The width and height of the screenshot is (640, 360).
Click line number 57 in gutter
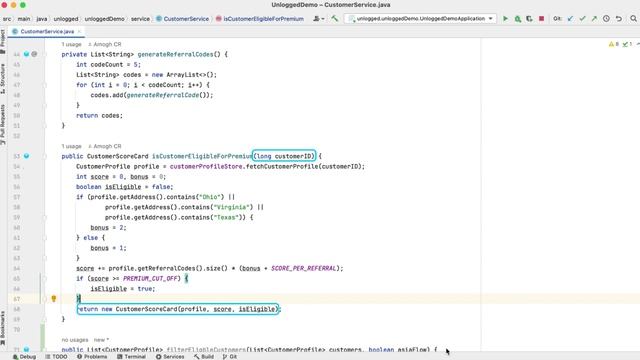tap(17, 197)
